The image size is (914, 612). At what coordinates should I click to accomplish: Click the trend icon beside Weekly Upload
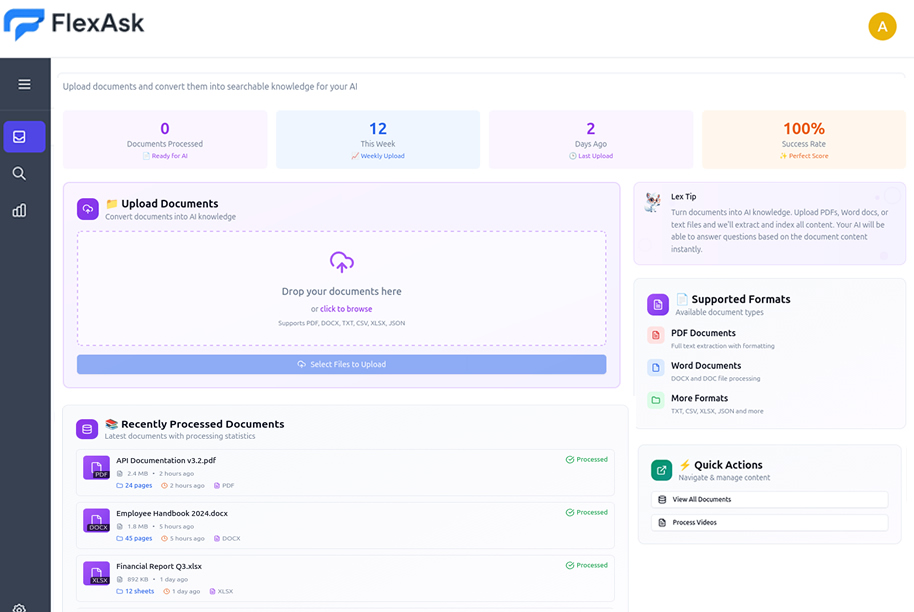[355, 156]
